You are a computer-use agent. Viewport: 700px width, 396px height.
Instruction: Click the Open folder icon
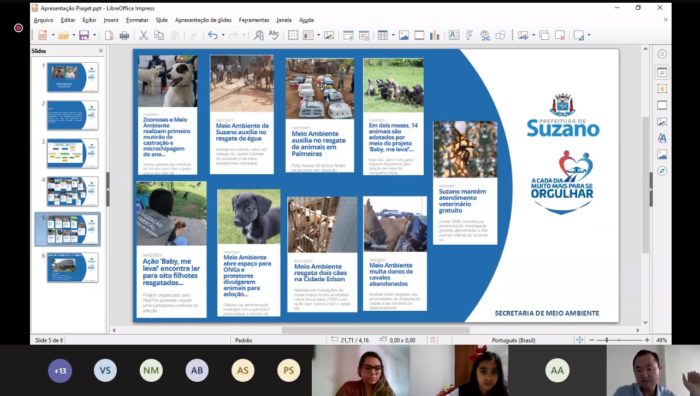click(63, 35)
